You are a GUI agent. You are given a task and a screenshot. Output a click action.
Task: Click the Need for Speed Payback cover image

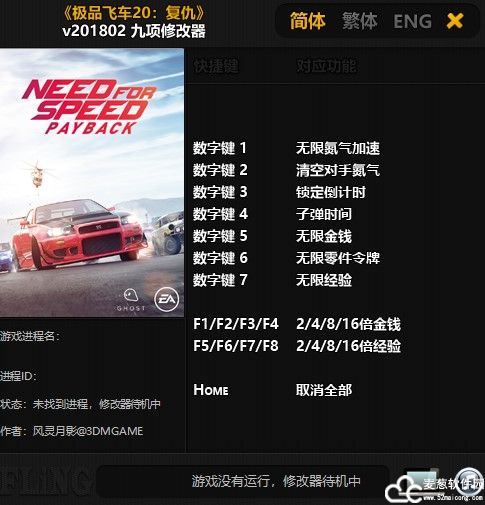92,182
